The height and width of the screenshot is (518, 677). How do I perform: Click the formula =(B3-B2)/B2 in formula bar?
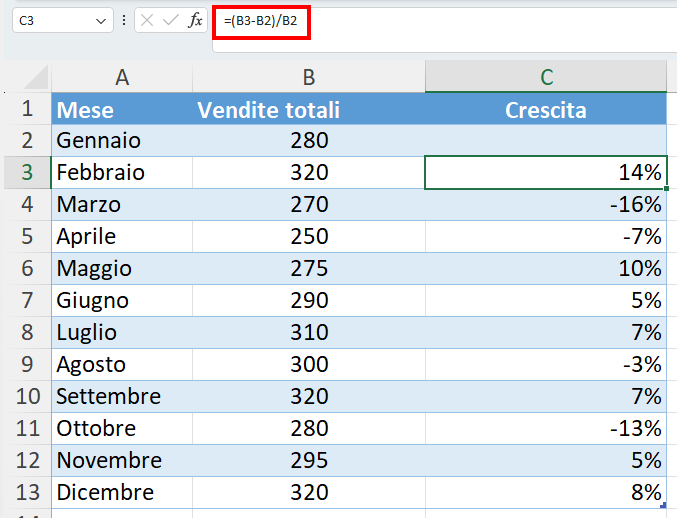pyautogui.click(x=261, y=21)
